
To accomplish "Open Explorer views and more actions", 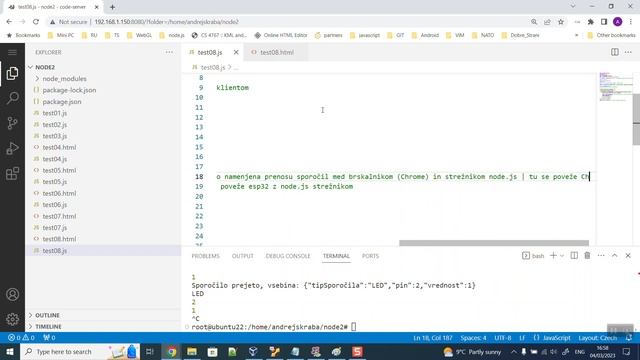I will 169,52.
